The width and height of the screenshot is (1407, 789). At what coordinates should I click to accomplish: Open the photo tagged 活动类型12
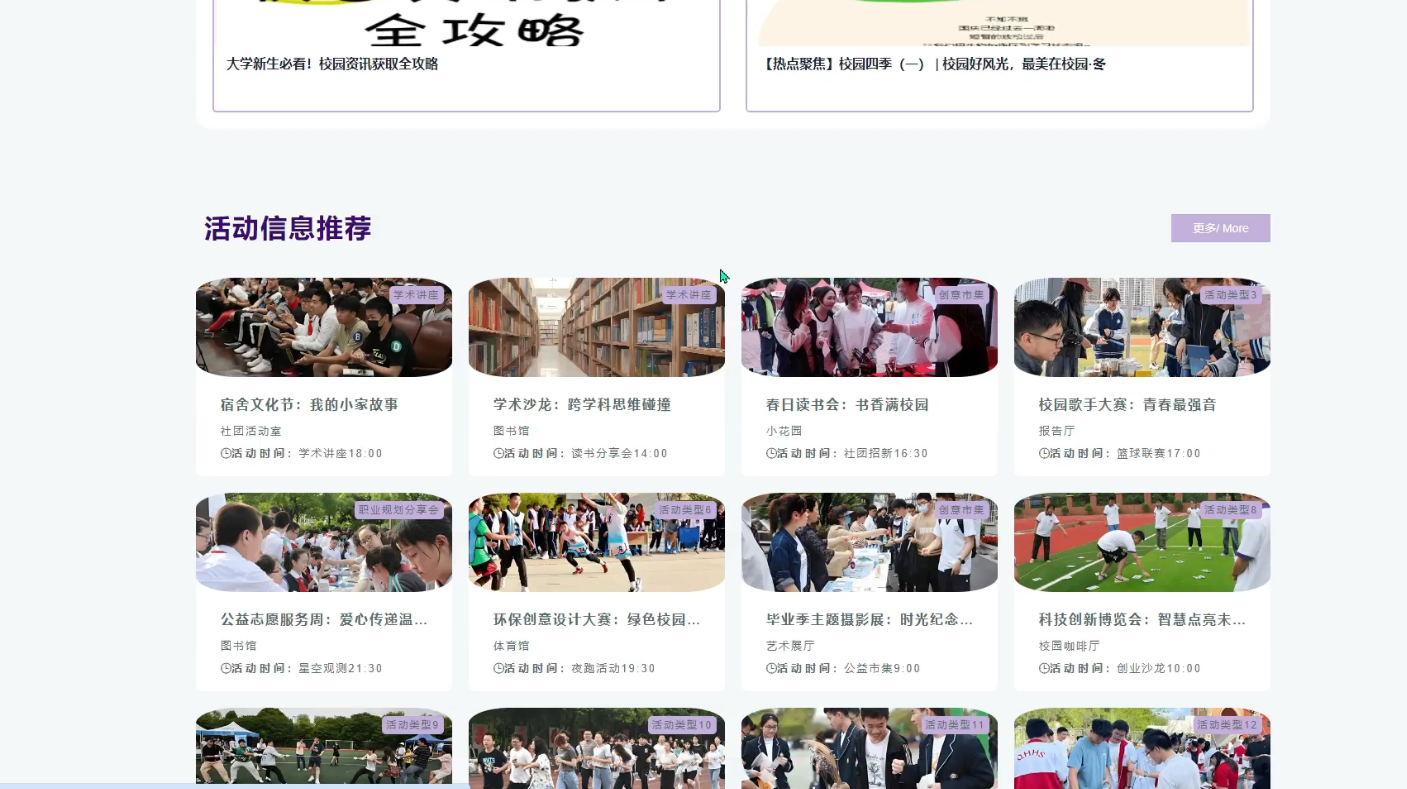1142,748
